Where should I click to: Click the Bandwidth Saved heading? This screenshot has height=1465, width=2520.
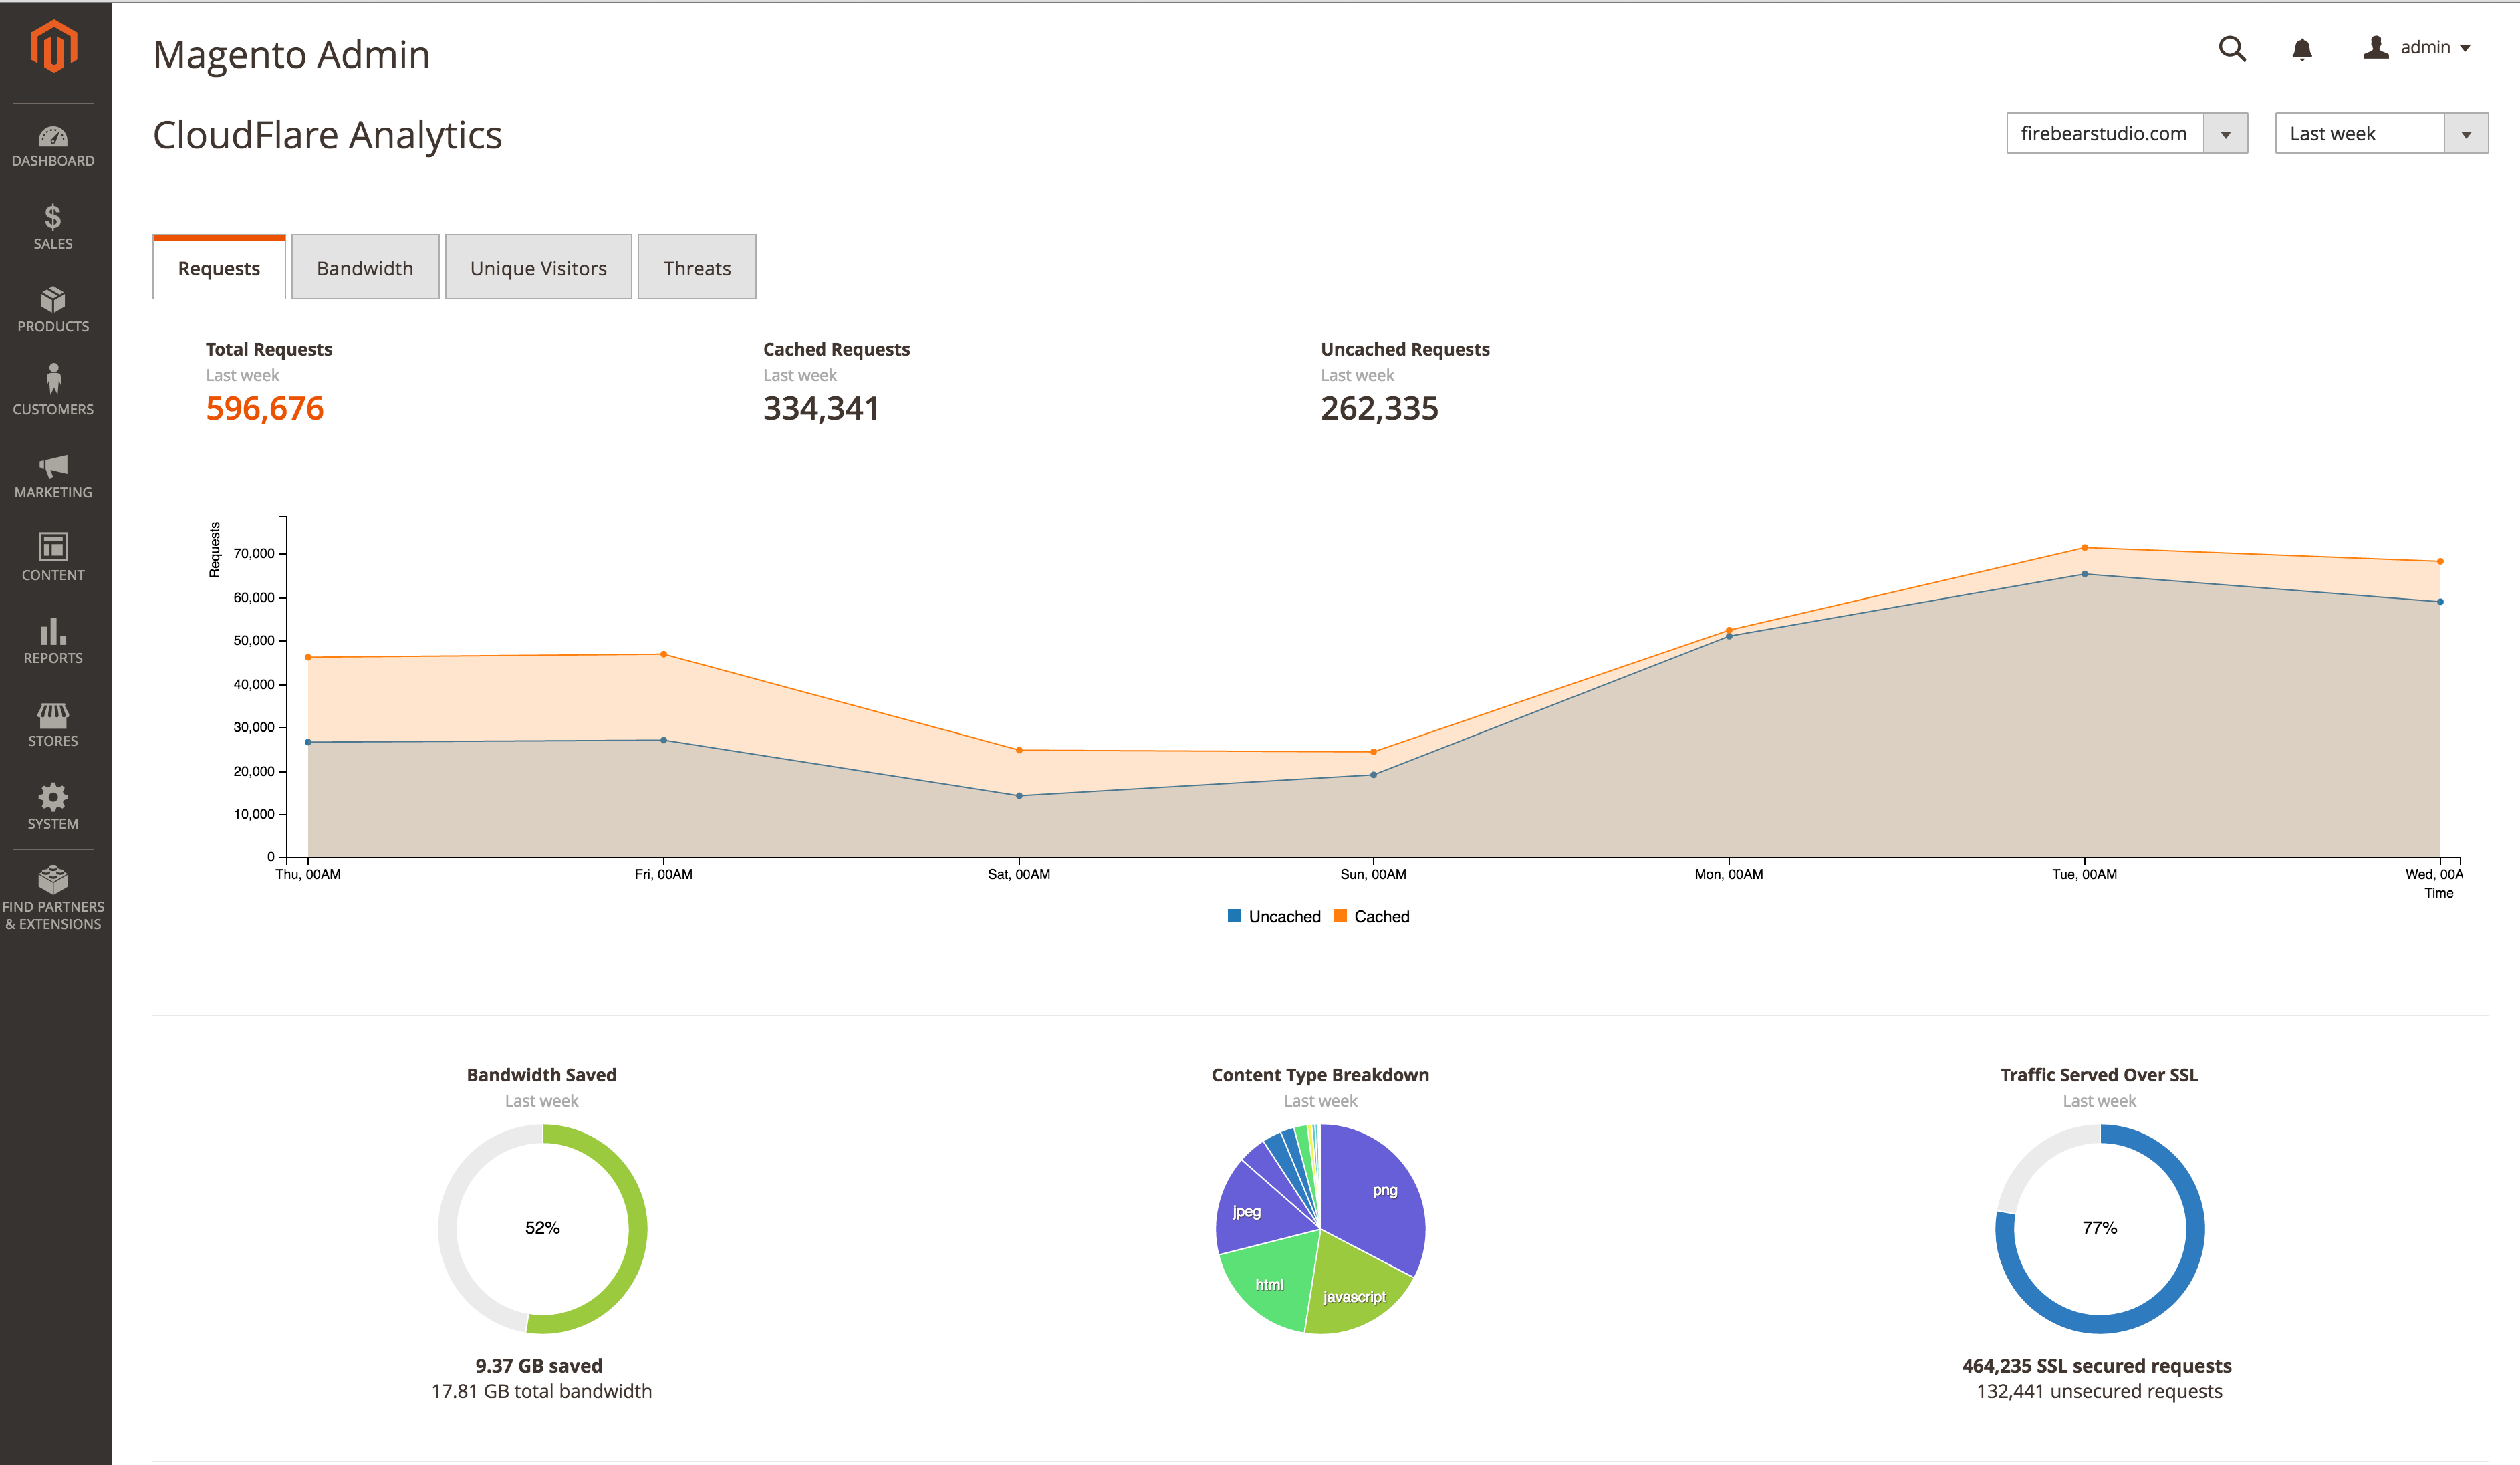(x=541, y=1075)
